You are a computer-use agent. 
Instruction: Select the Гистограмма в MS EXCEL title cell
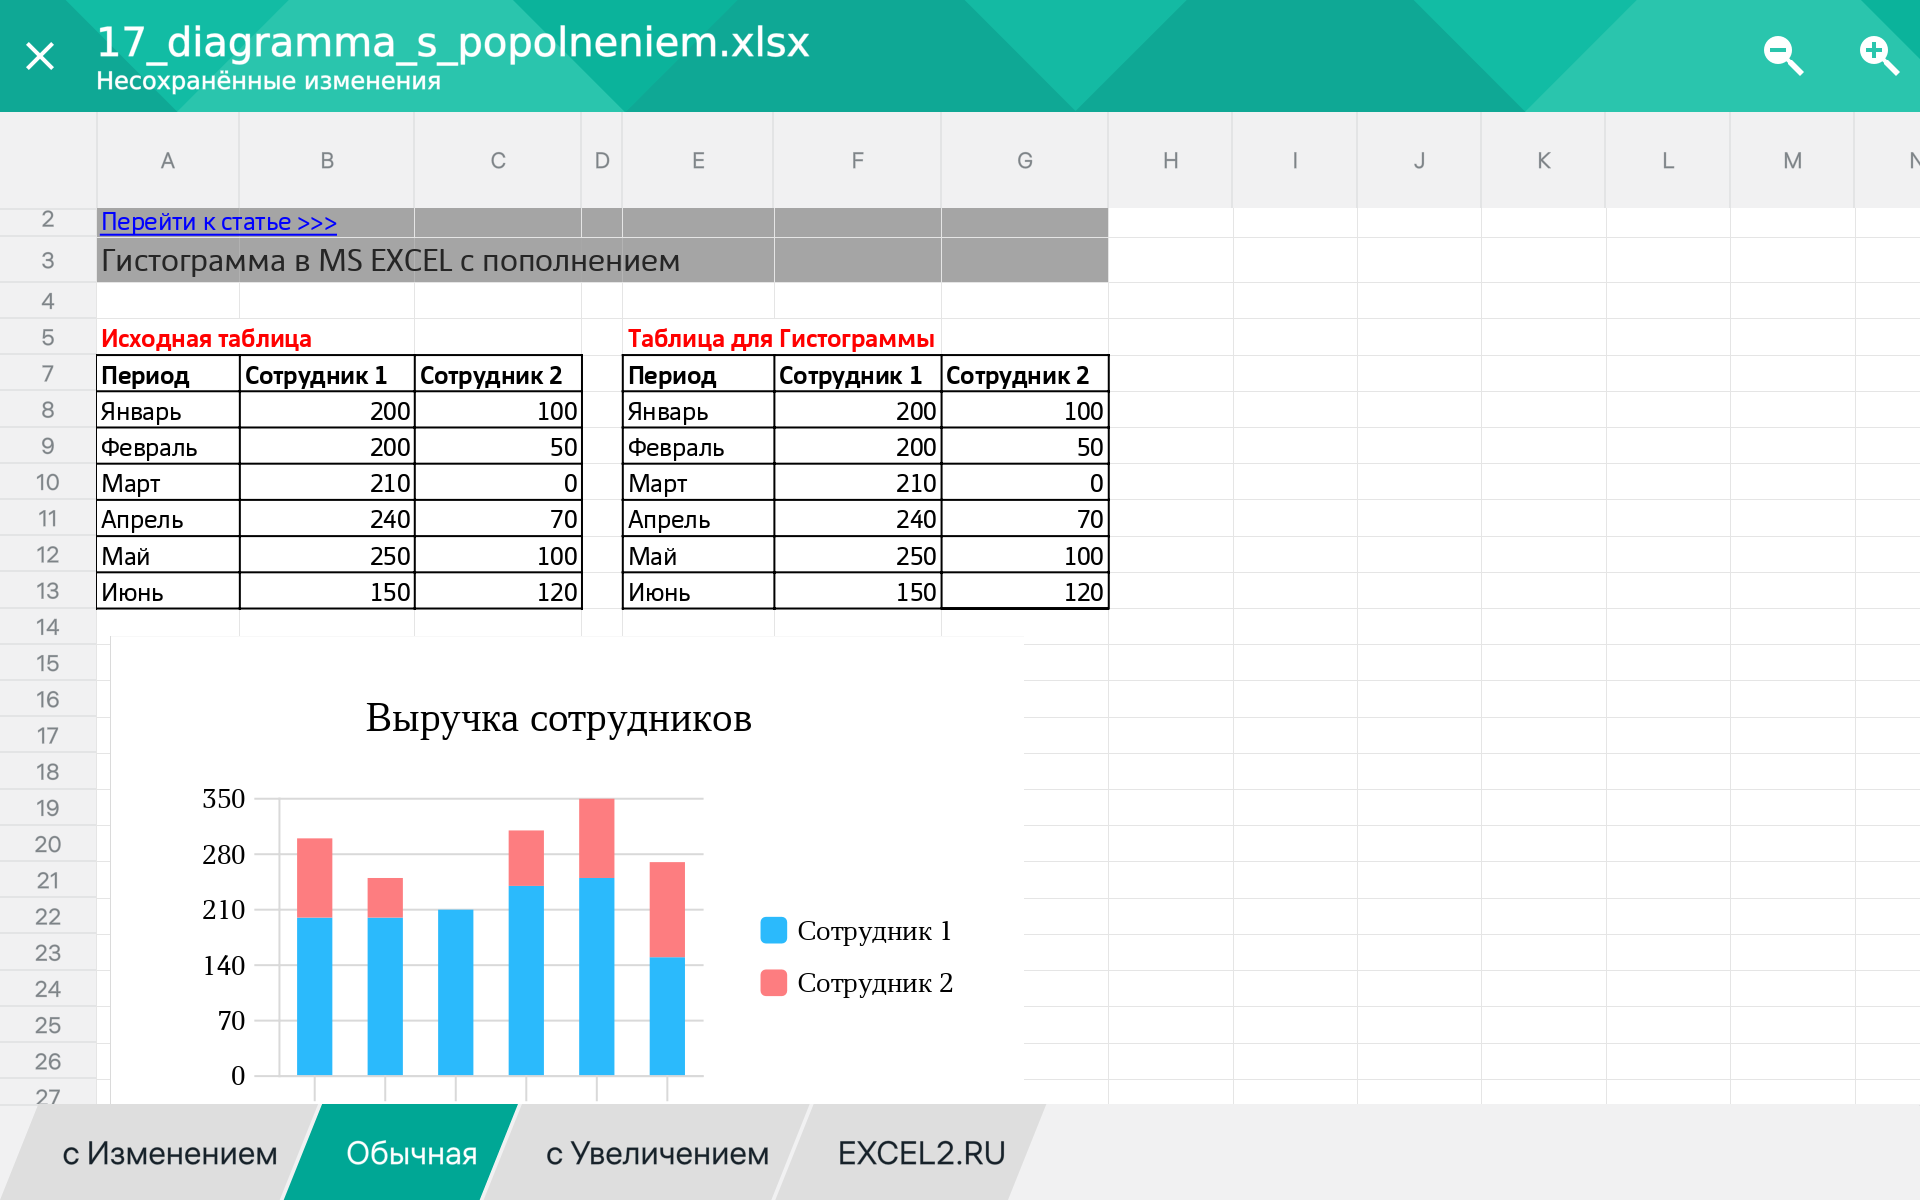(x=389, y=261)
